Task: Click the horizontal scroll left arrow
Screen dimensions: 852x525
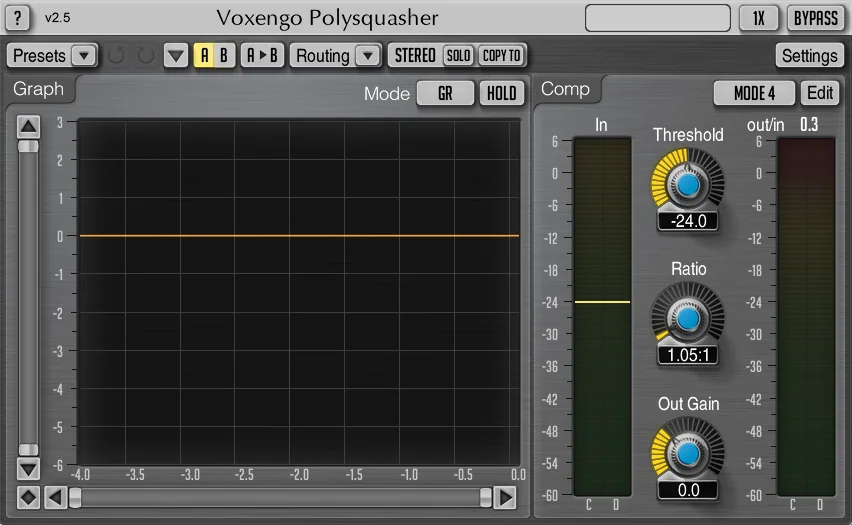Action: click(x=55, y=497)
